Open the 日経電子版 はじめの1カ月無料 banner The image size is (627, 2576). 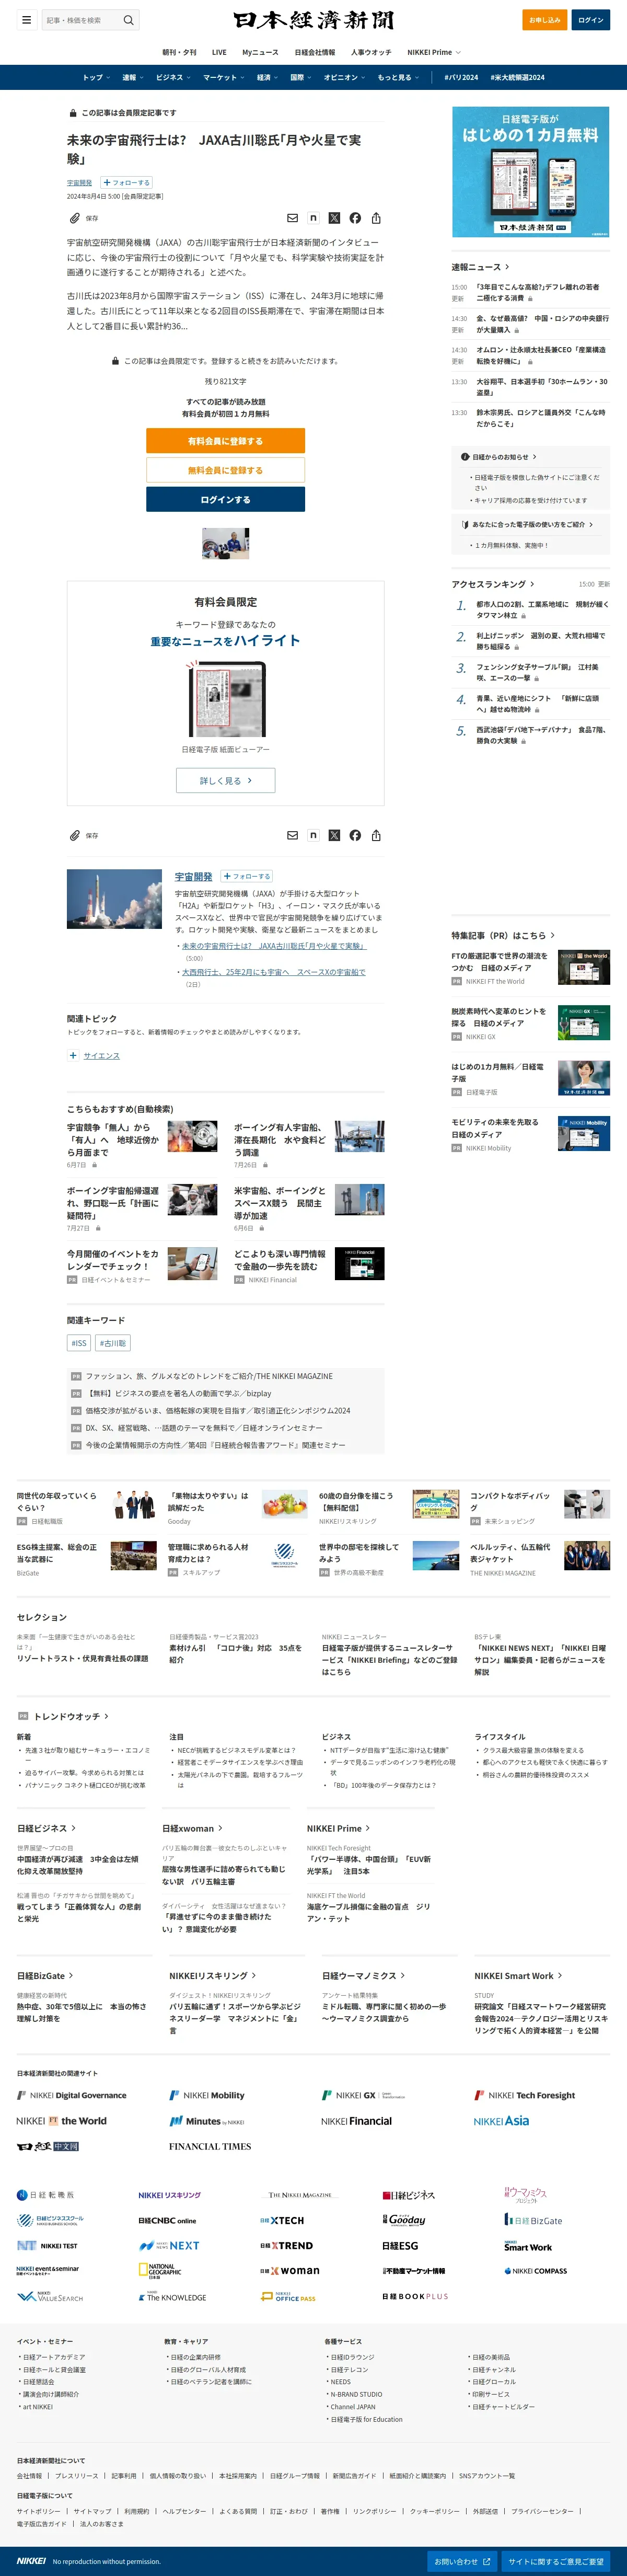[x=531, y=171]
